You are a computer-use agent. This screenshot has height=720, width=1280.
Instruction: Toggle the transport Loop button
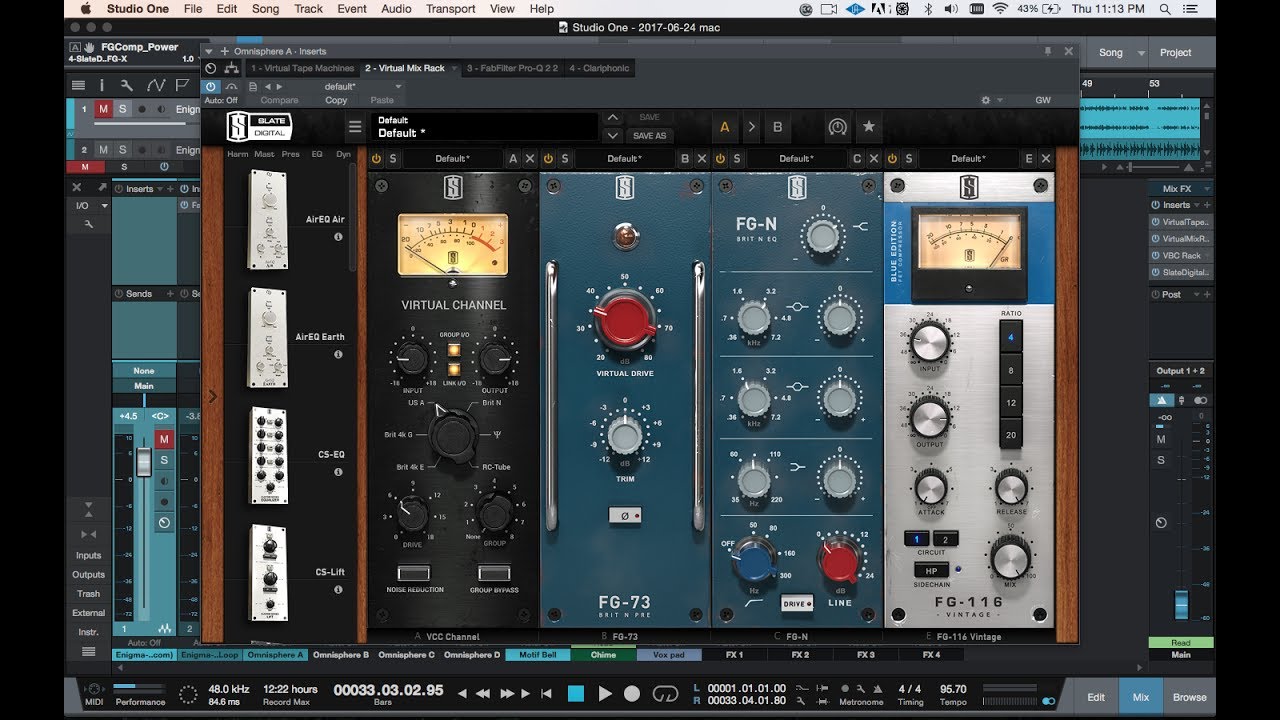coord(665,693)
